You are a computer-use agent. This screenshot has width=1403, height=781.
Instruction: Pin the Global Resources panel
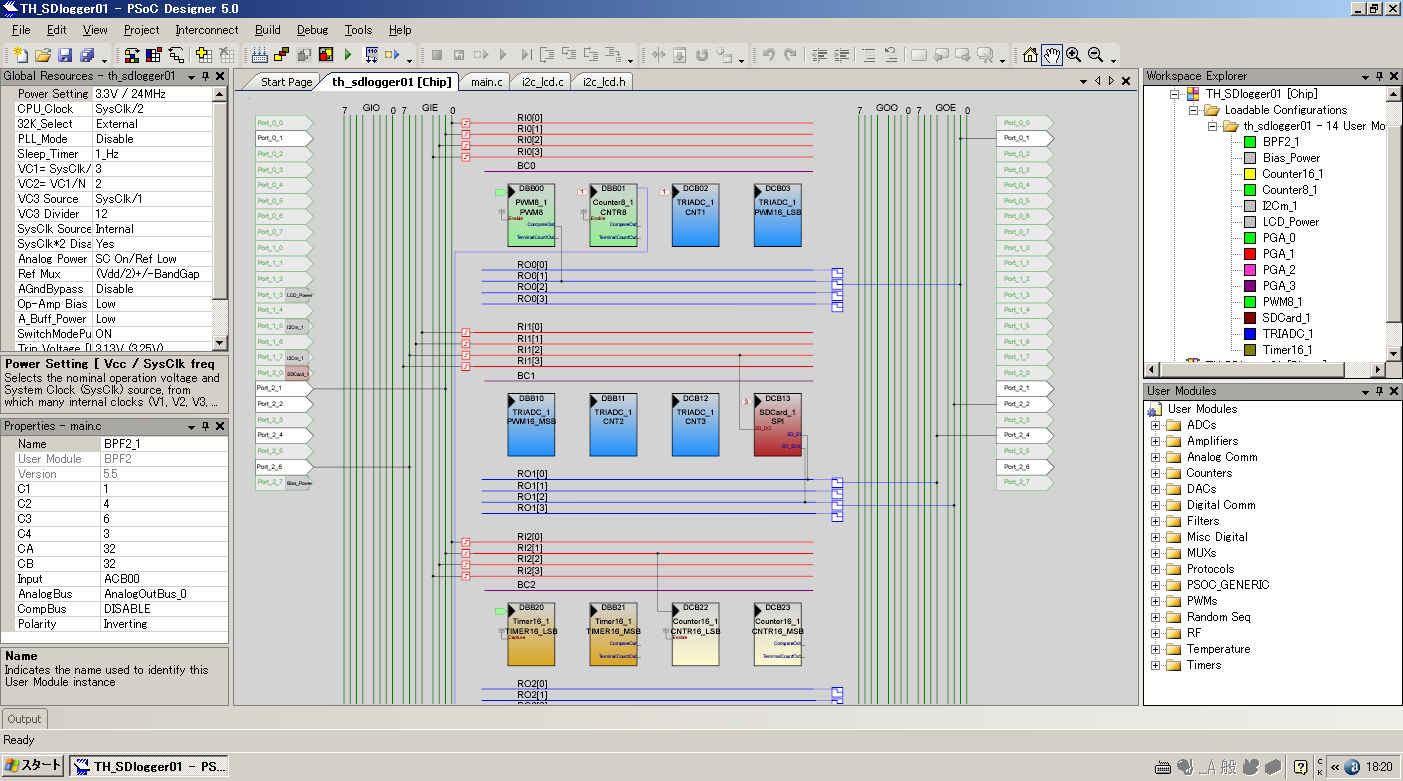click(x=205, y=76)
